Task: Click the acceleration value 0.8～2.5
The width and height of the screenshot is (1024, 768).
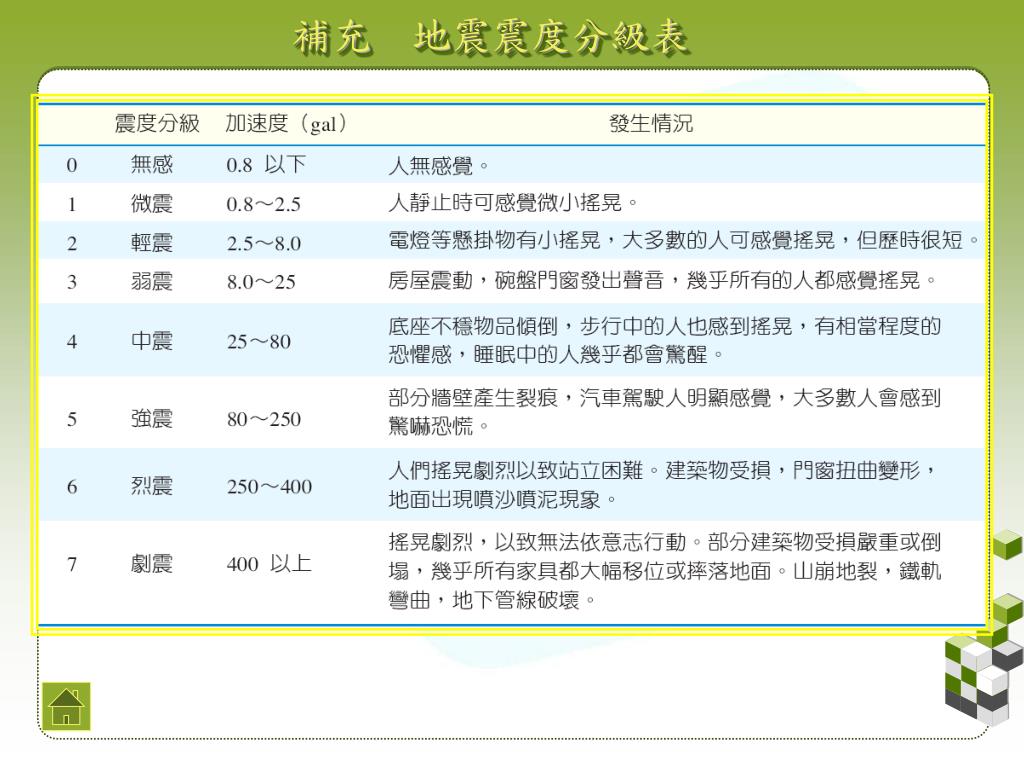Action: tap(263, 204)
